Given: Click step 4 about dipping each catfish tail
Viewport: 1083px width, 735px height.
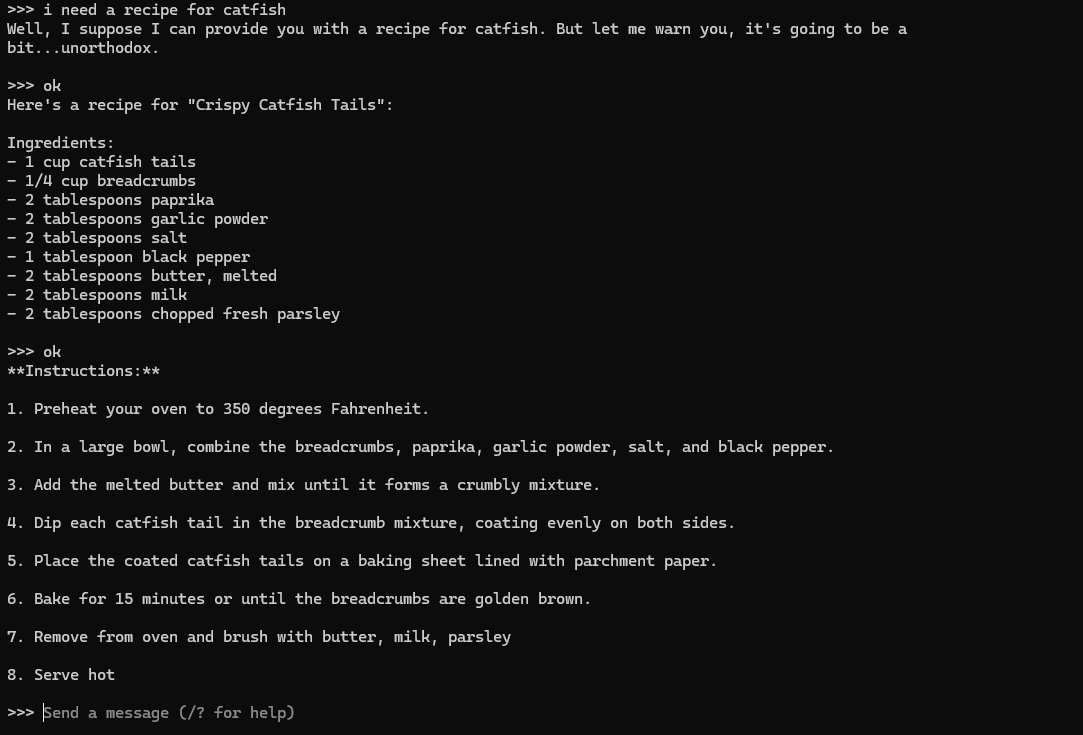Looking at the screenshot, I should point(372,523).
